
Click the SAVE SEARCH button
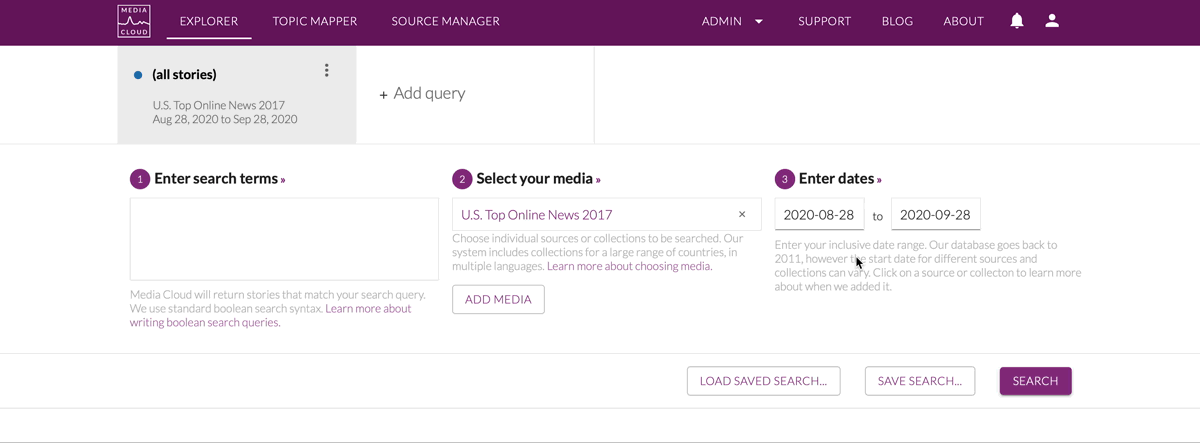pyautogui.click(x=920, y=381)
